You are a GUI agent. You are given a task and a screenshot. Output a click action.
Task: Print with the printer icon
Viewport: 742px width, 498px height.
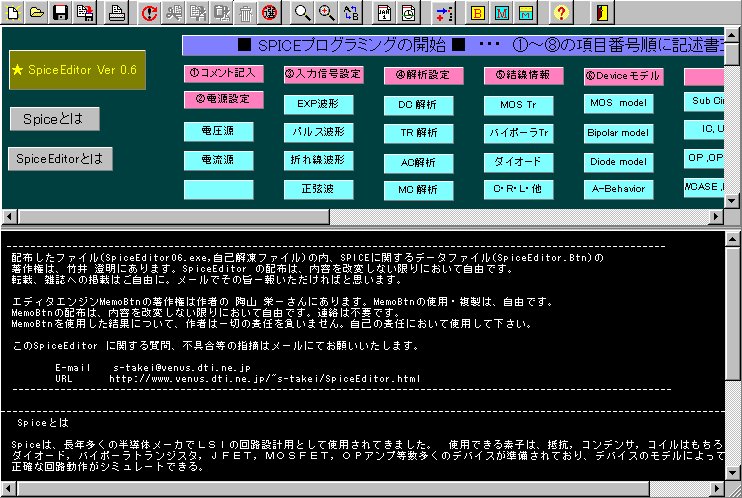[x=116, y=13]
